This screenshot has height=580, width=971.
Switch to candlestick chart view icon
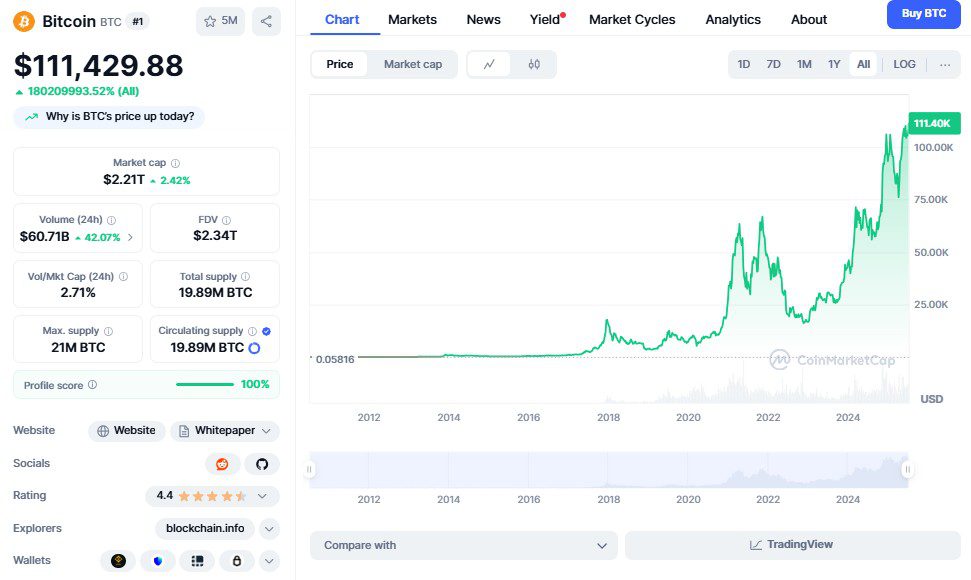pyautogui.click(x=534, y=64)
